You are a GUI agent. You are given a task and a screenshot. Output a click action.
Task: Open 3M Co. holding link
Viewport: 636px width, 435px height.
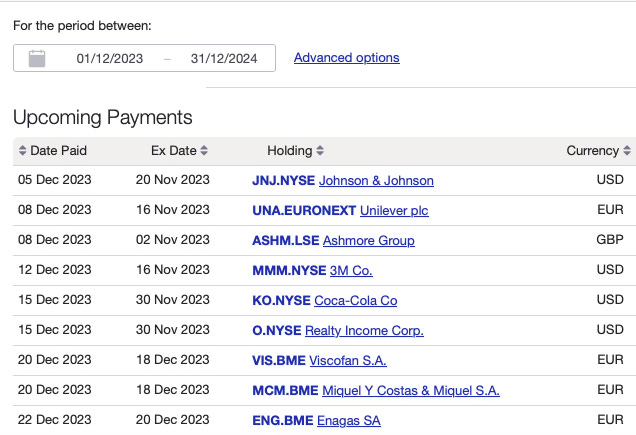tap(351, 271)
